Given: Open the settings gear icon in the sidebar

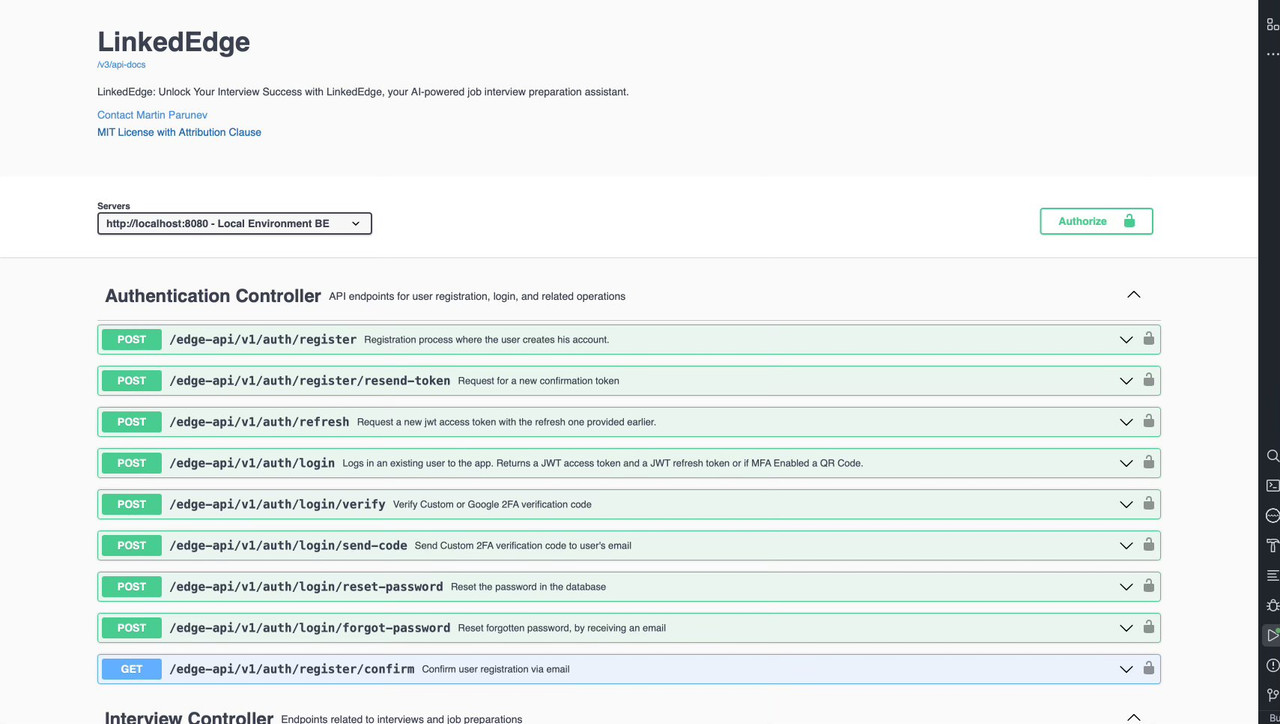Looking at the screenshot, I should (1272, 605).
